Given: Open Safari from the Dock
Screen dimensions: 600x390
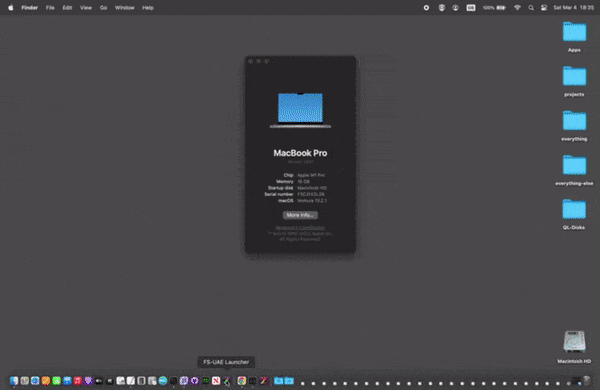Looking at the screenshot, I should coord(35,380).
